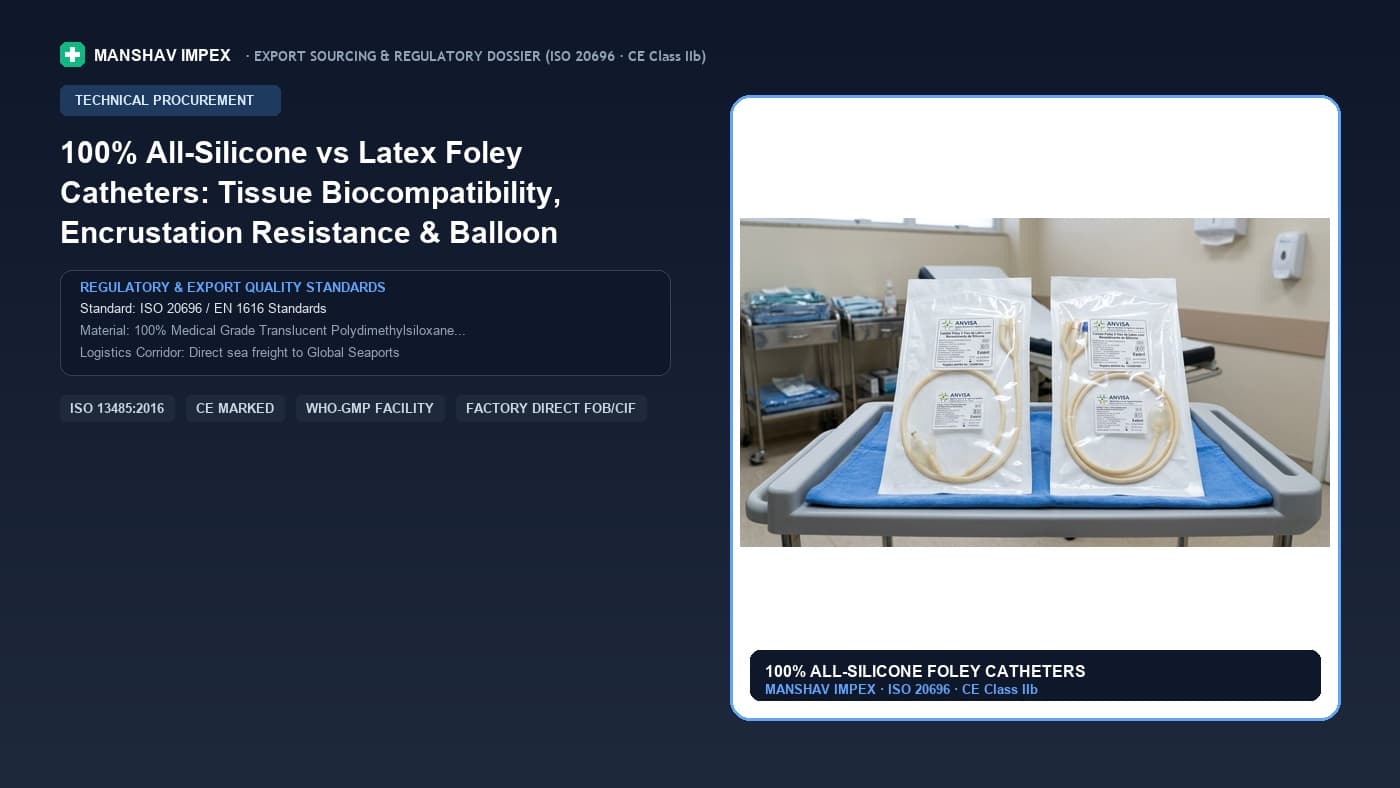Image resolution: width=1400 pixels, height=788 pixels.
Task: Select the Standard: ISO 20696 / EN 1616 line
Action: point(203,308)
